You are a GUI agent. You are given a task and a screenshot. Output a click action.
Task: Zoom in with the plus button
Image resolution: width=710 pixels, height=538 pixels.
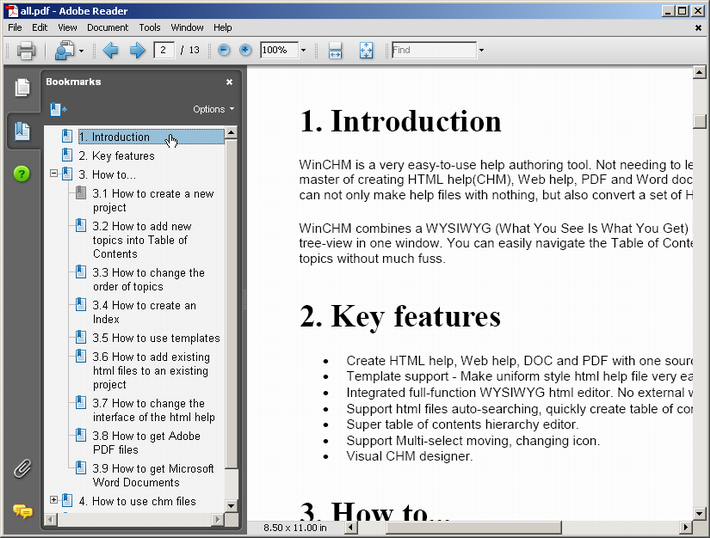[x=245, y=50]
